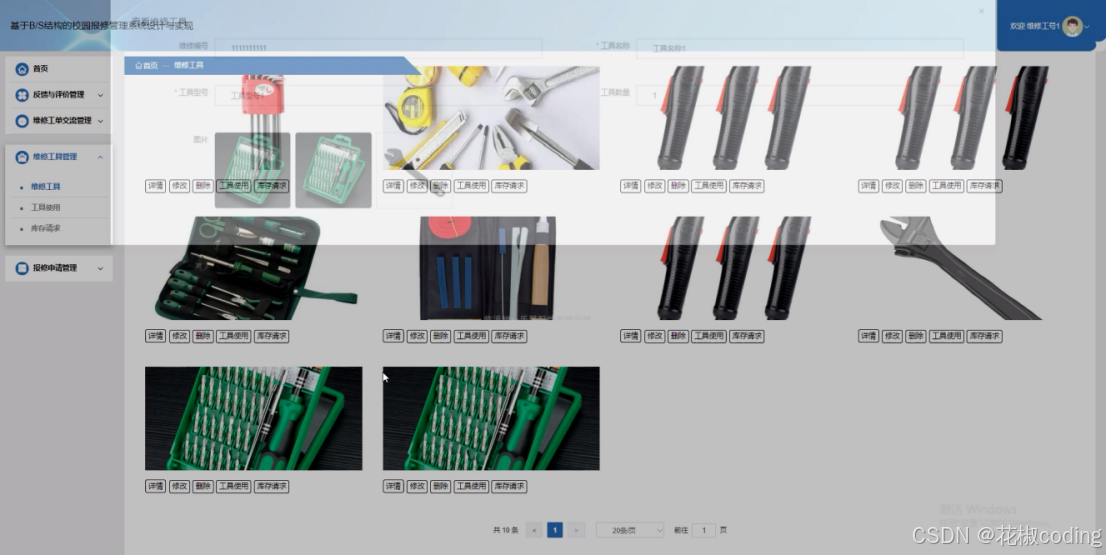Click the 报修申请管理 sidebar icon
The height and width of the screenshot is (556, 1106).
[22, 268]
